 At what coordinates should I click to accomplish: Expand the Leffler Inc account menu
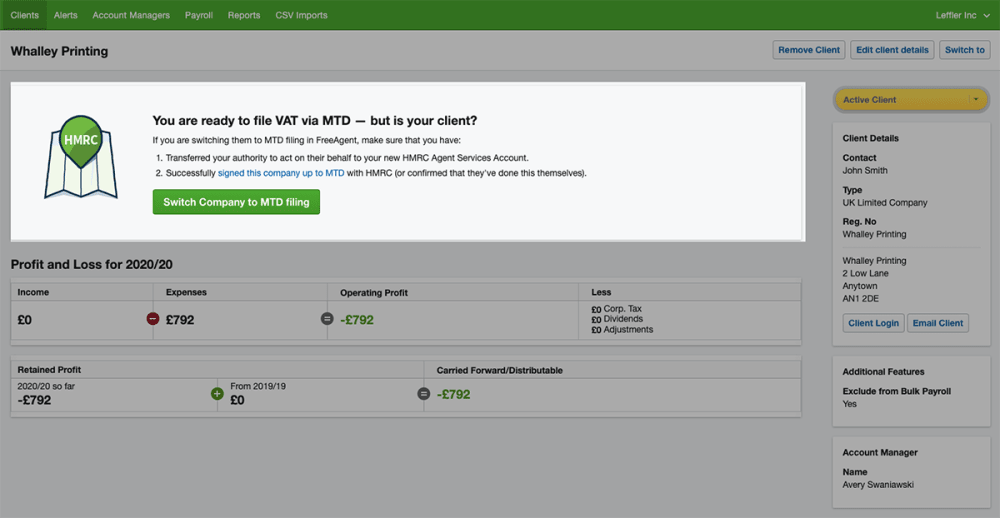click(962, 15)
